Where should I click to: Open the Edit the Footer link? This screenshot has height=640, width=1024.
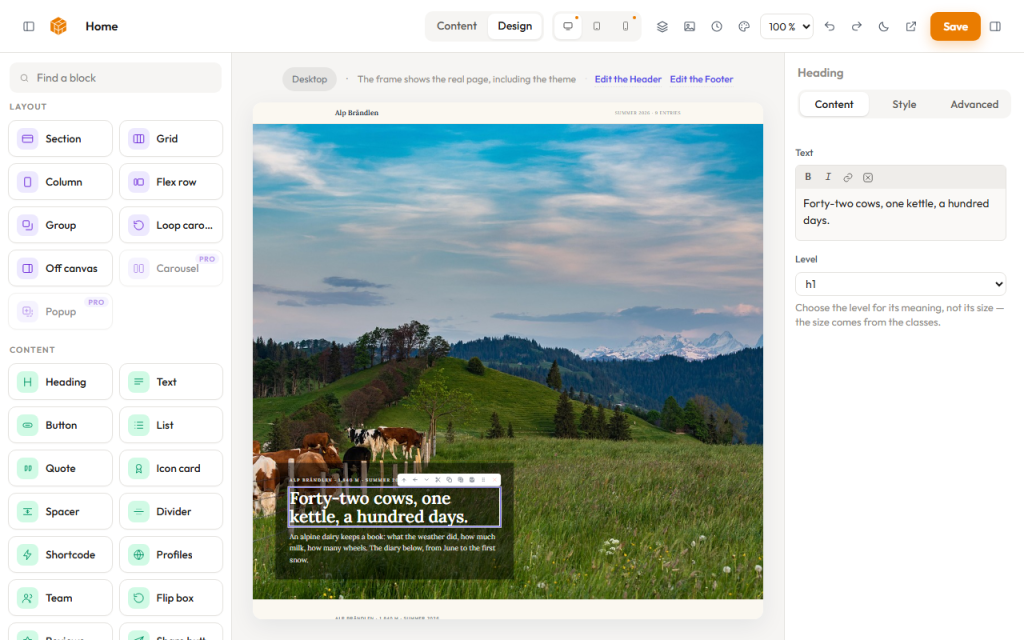click(701, 79)
